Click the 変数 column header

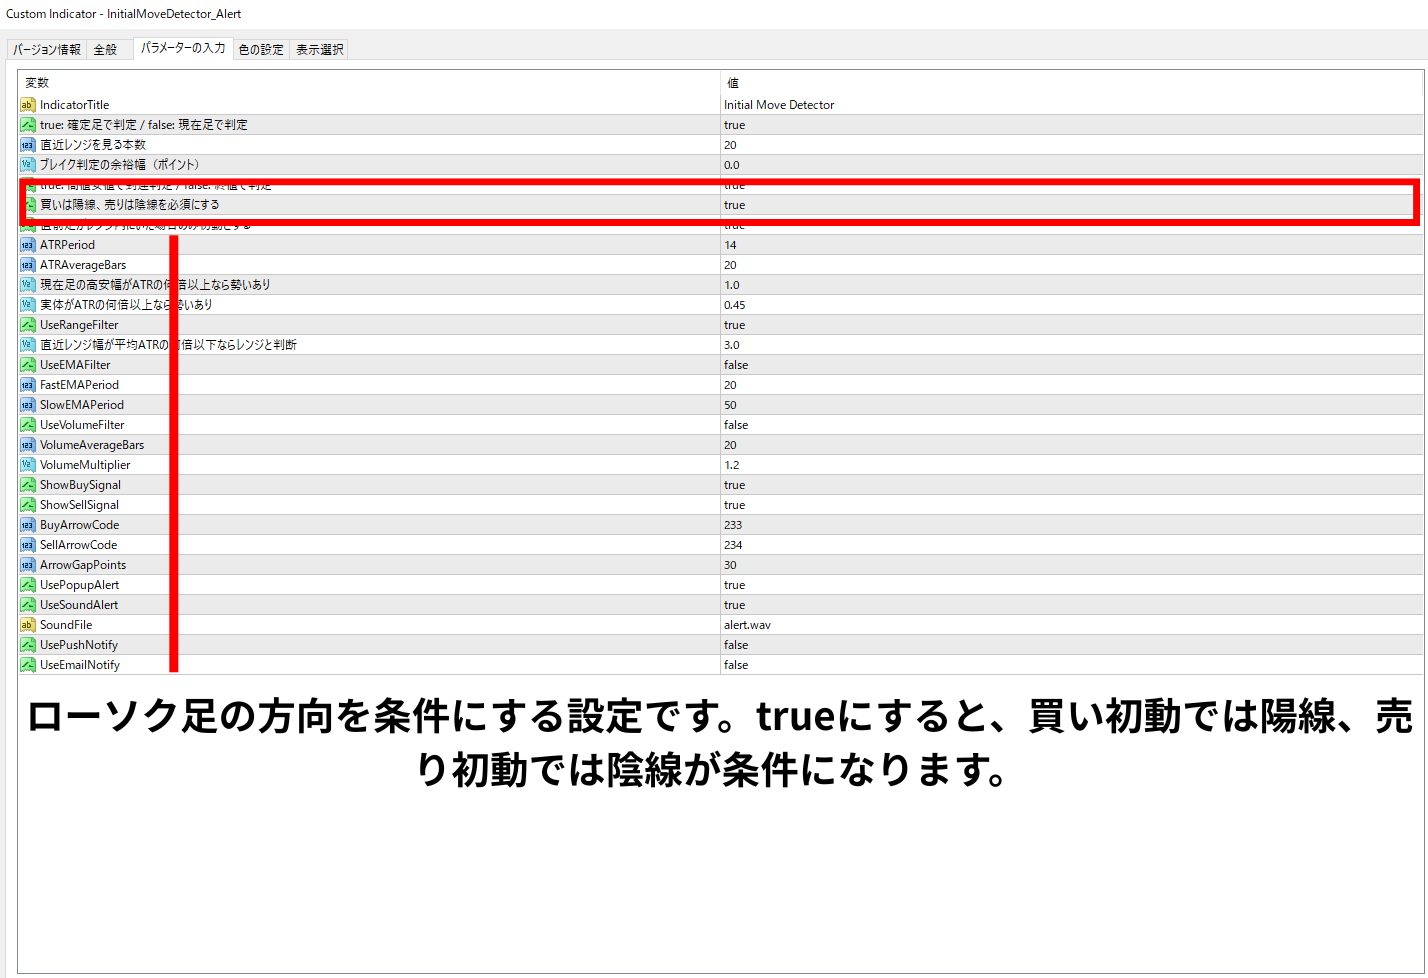point(37,83)
